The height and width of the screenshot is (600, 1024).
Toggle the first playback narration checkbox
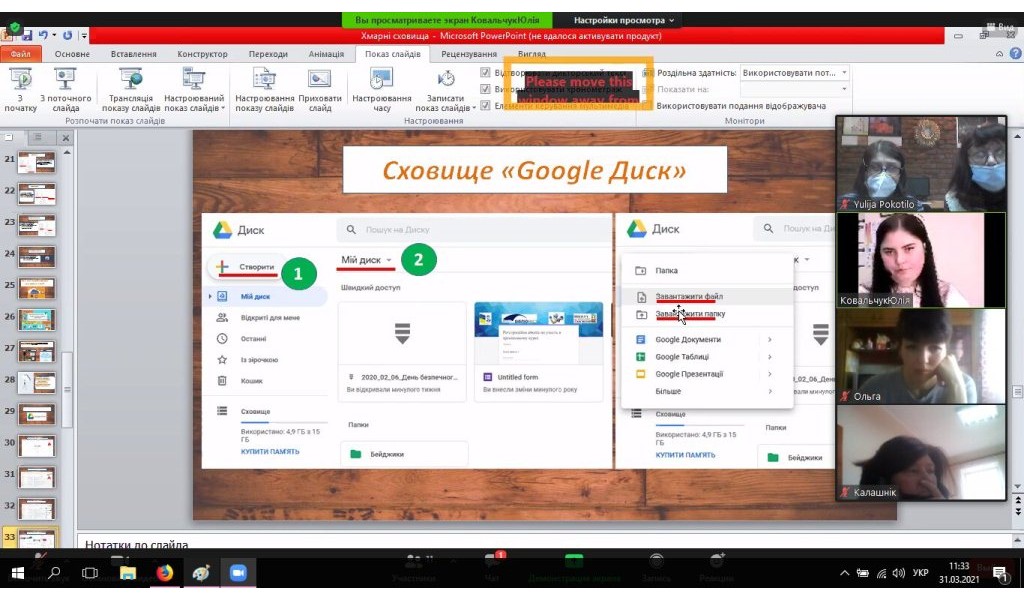pos(485,73)
